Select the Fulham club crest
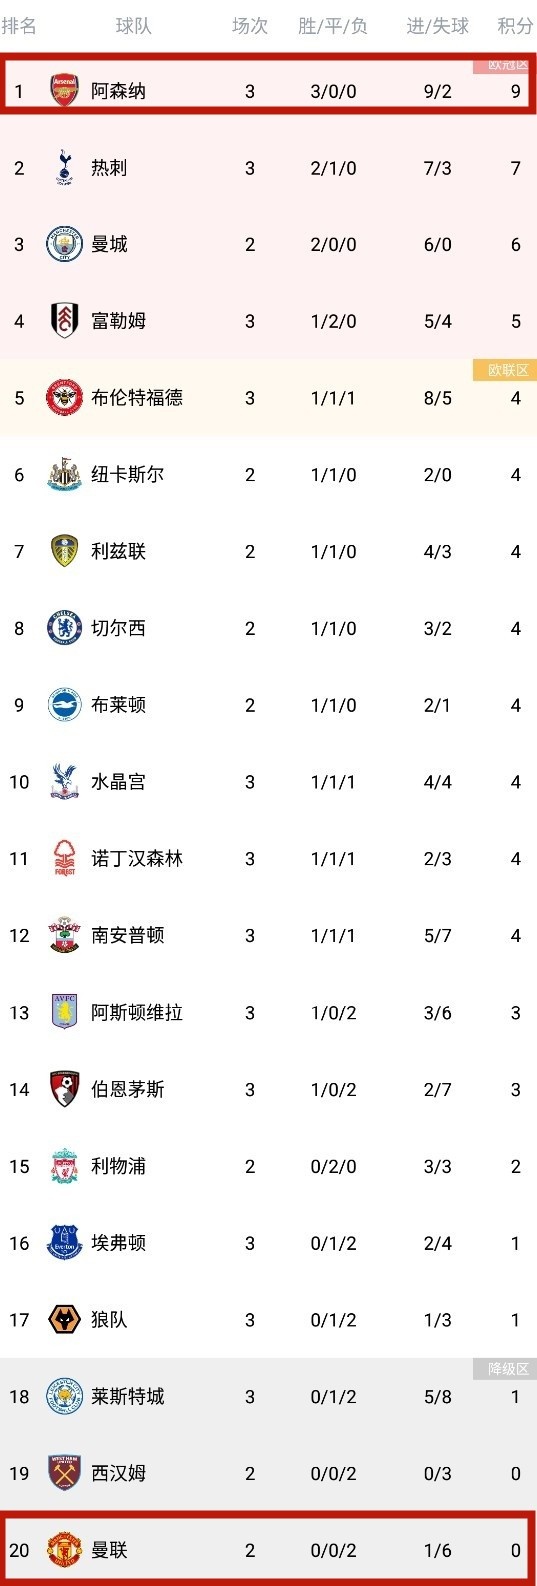The height and width of the screenshot is (1586, 537). click(64, 321)
